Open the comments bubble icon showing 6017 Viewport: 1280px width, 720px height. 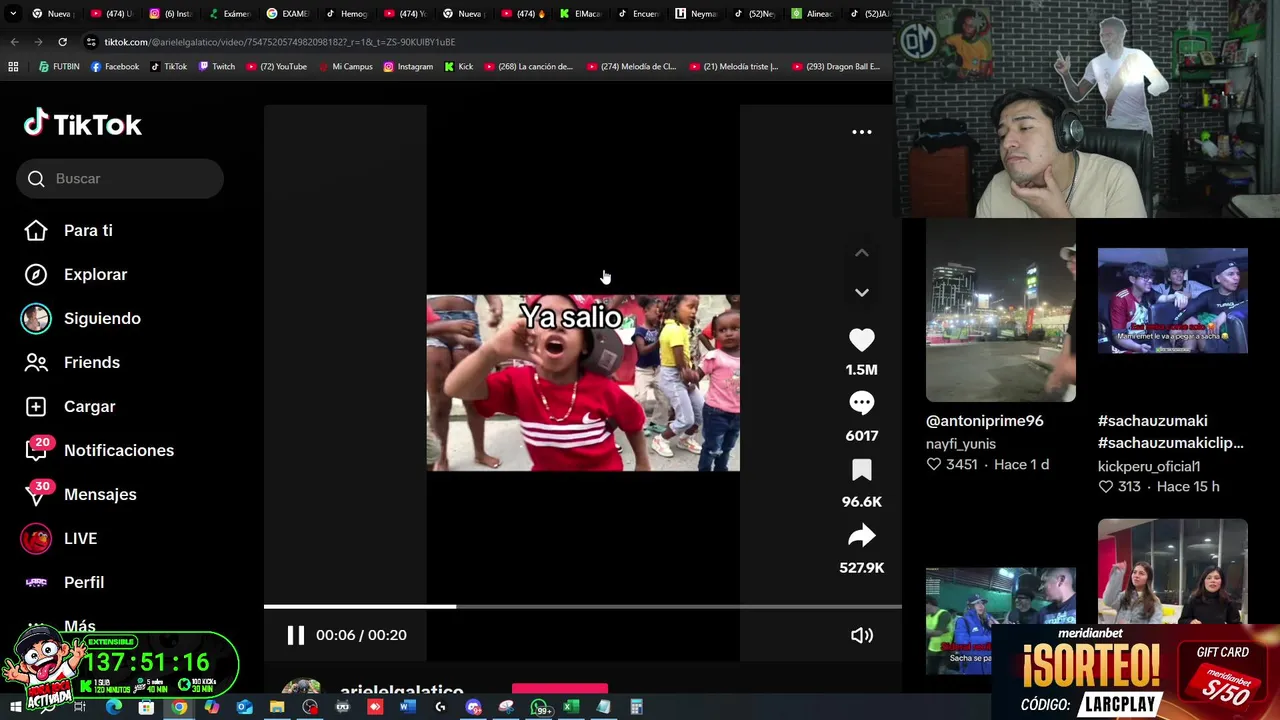861,403
